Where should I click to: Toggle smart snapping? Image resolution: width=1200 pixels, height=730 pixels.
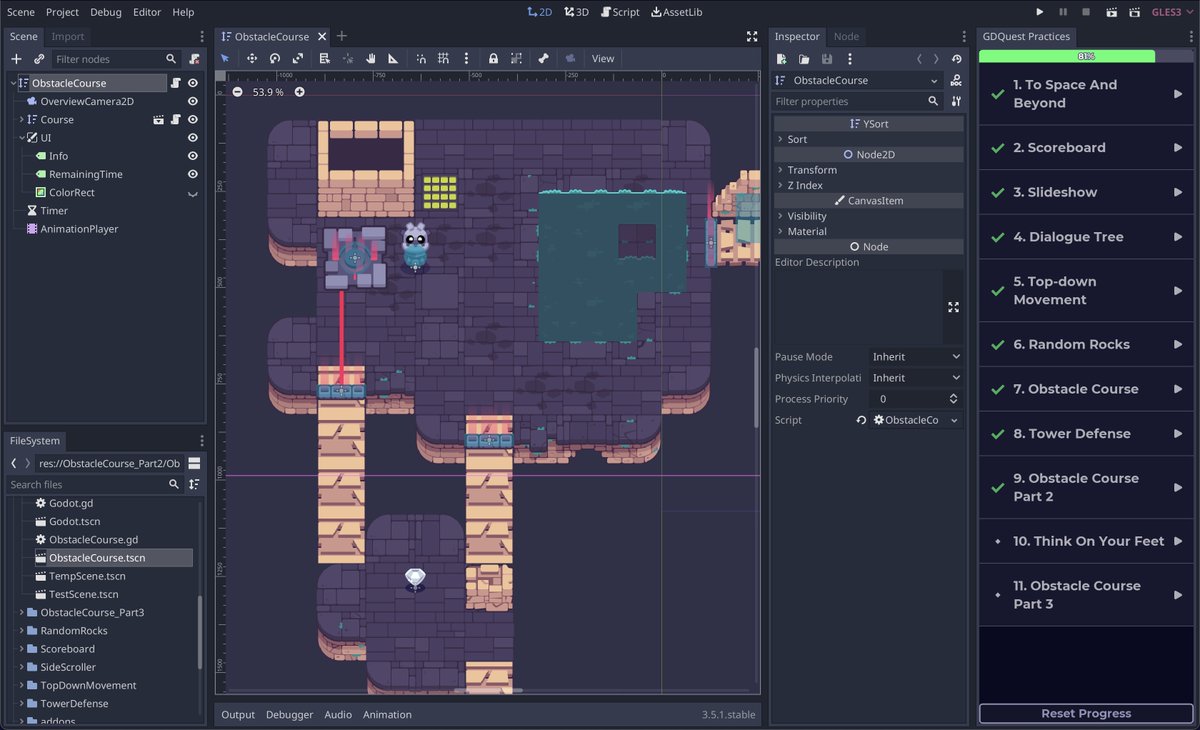point(422,58)
